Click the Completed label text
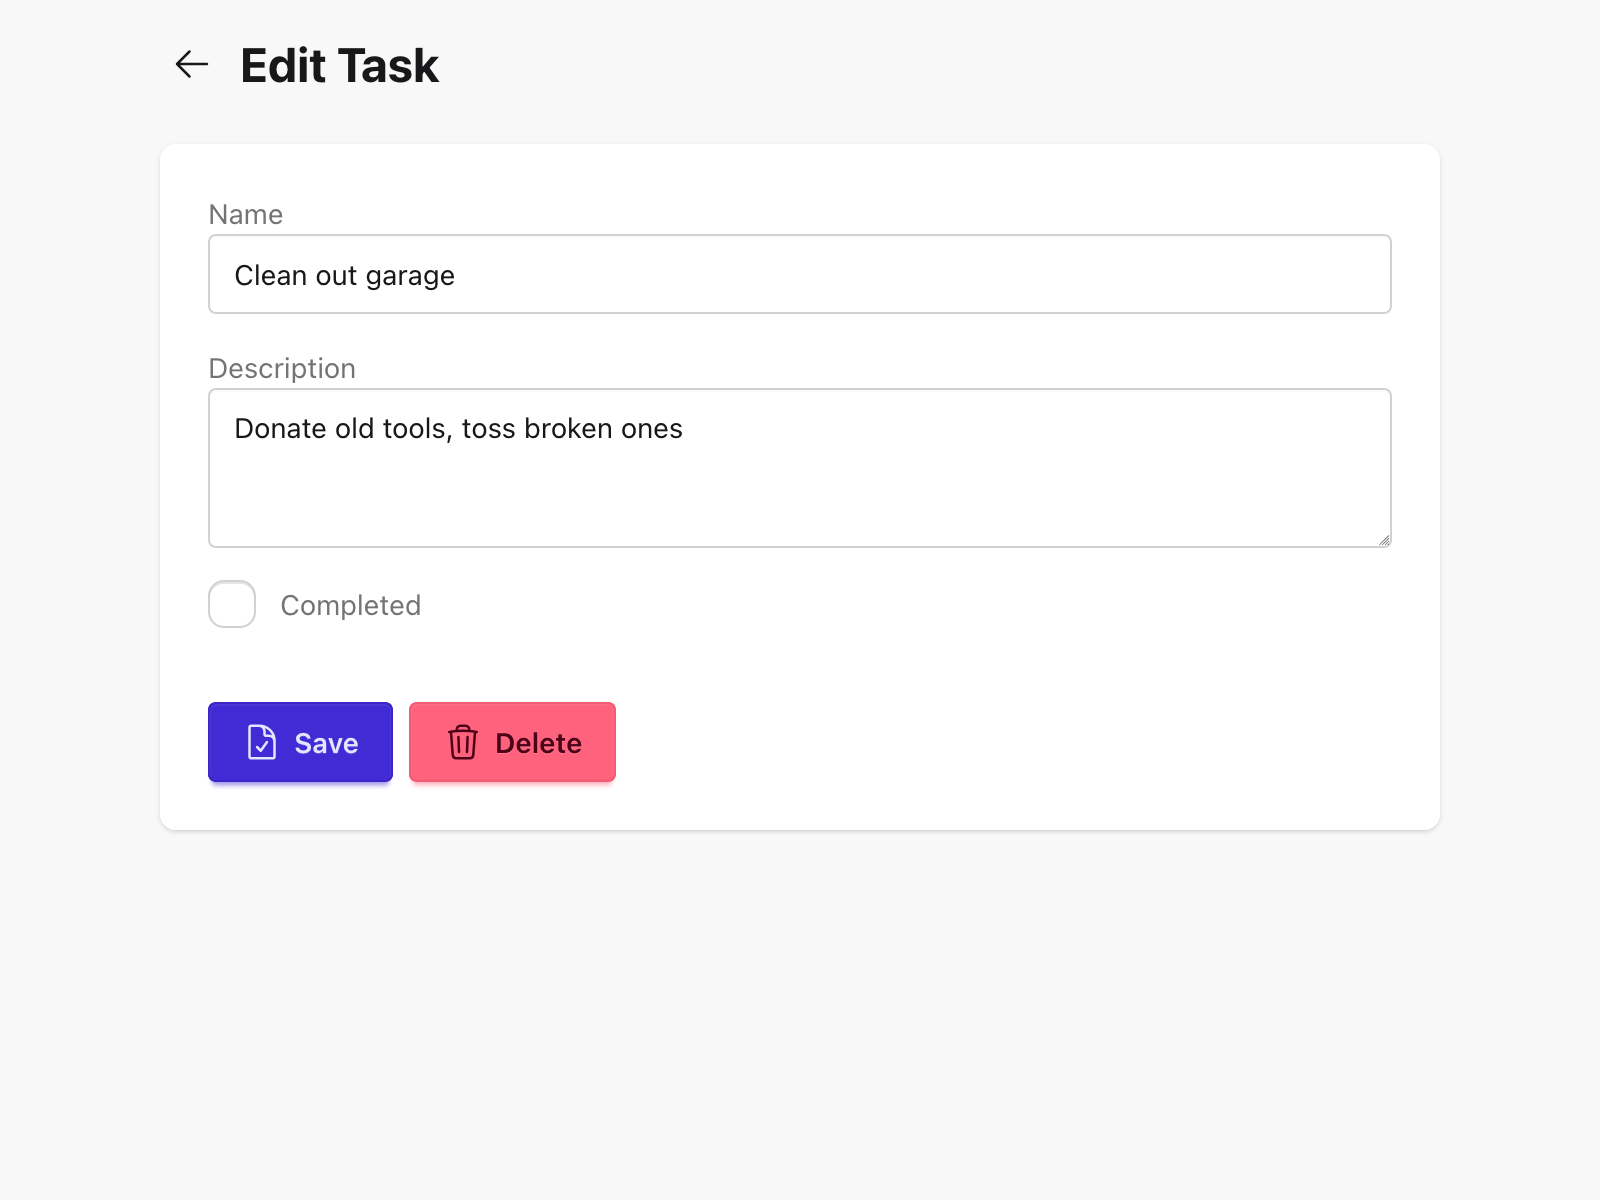1600x1200 pixels. 350,605
